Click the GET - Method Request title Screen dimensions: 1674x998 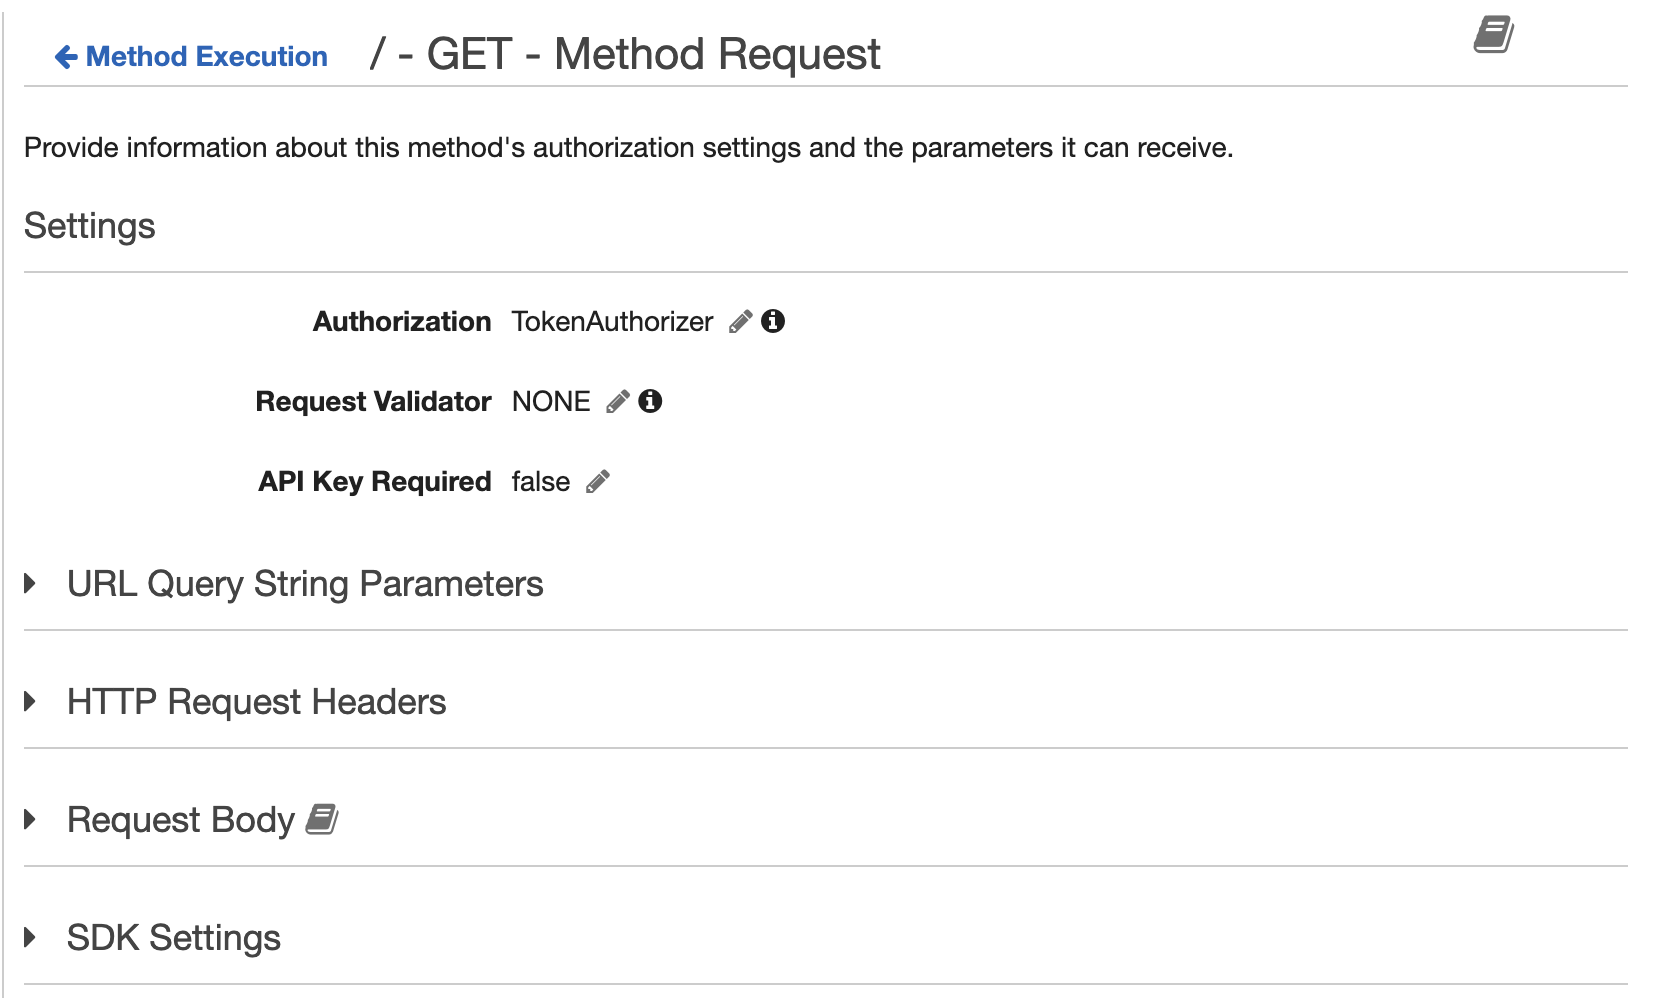(x=625, y=55)
